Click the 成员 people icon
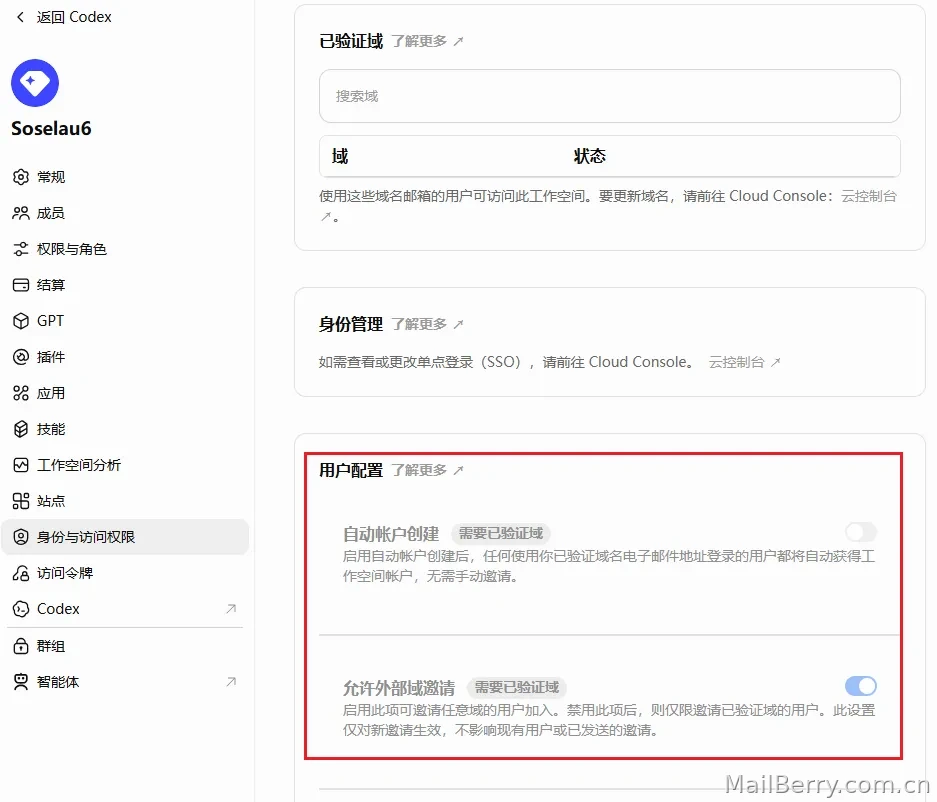 click(x=21, y=213)
